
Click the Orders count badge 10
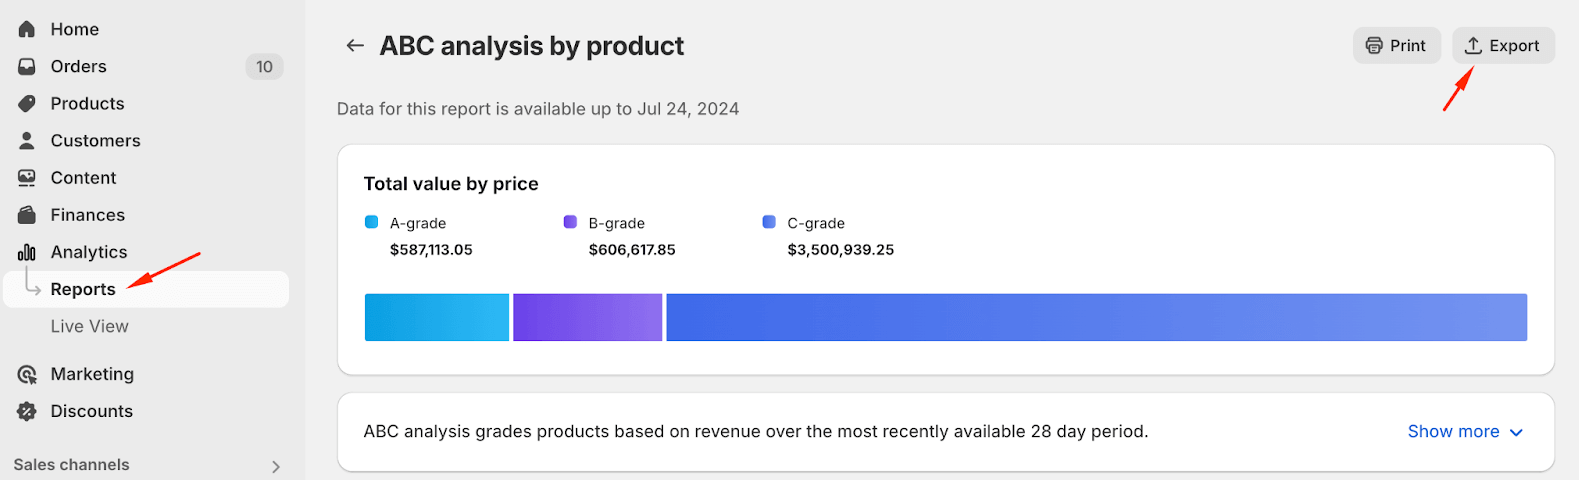(264, 67)
